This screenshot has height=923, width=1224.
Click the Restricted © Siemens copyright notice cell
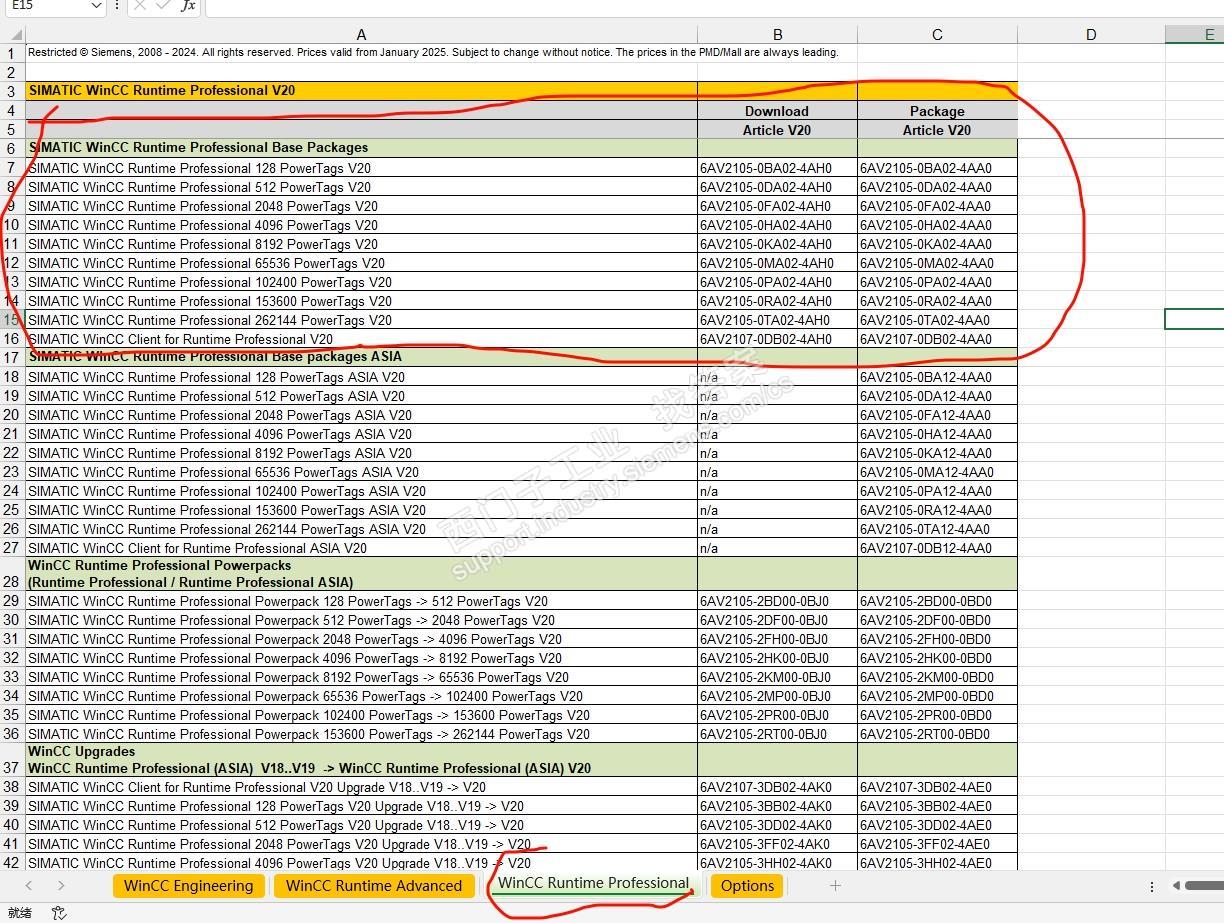click(361, 53)
